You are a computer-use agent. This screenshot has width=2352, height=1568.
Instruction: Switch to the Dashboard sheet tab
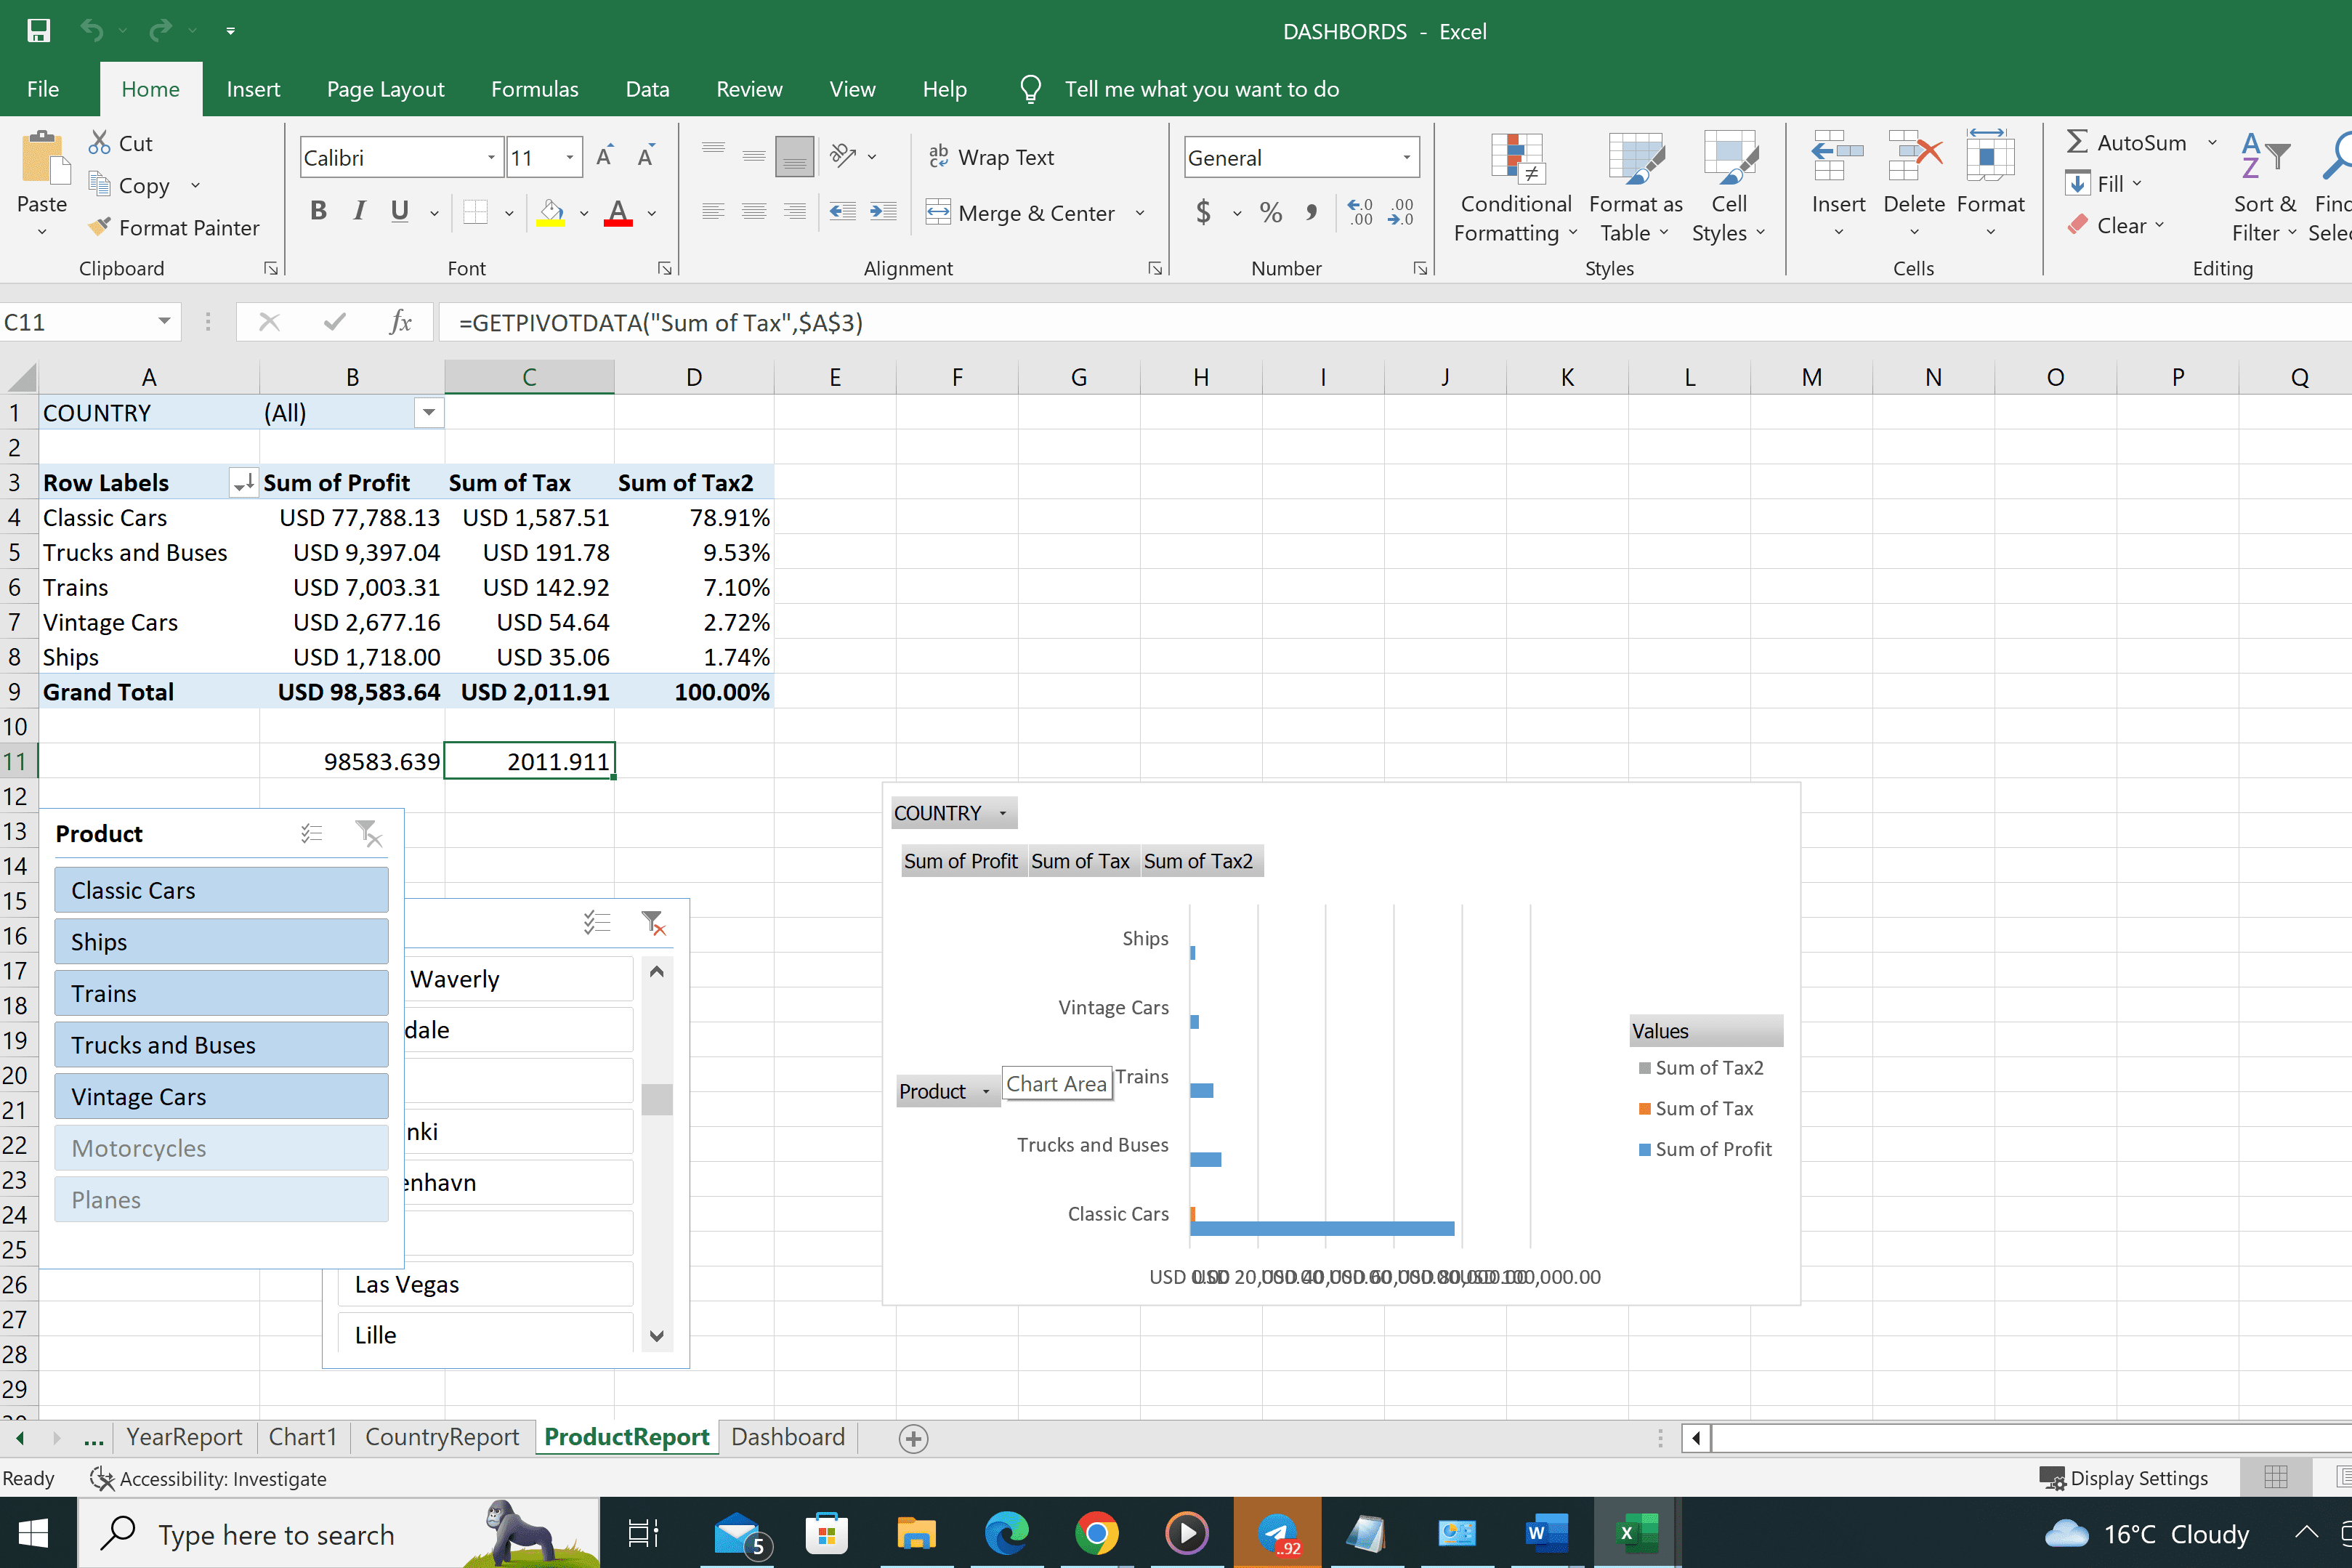coord(787,1437)
